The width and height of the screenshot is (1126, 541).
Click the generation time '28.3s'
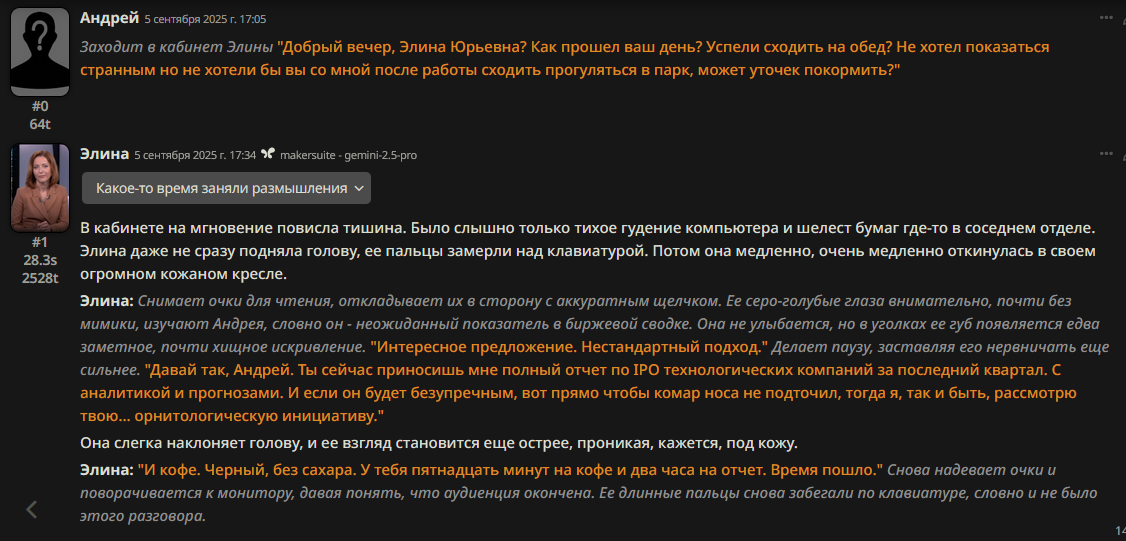pyautogui.click(x=40, y=260)
